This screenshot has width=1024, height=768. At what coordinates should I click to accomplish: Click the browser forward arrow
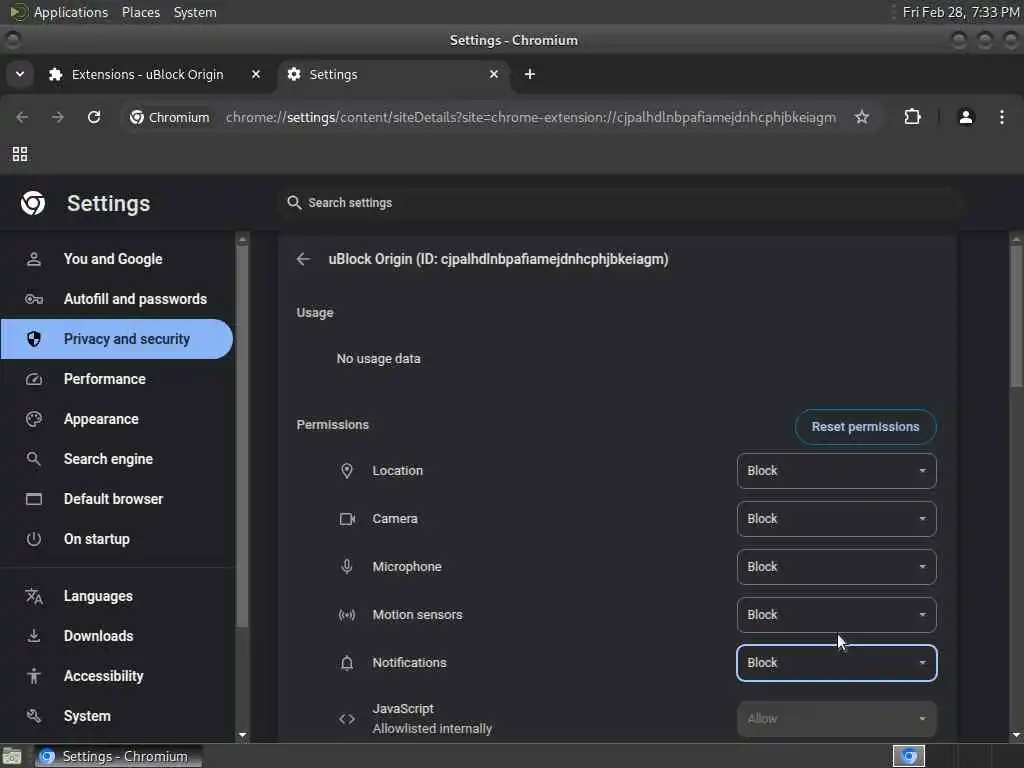57,118
